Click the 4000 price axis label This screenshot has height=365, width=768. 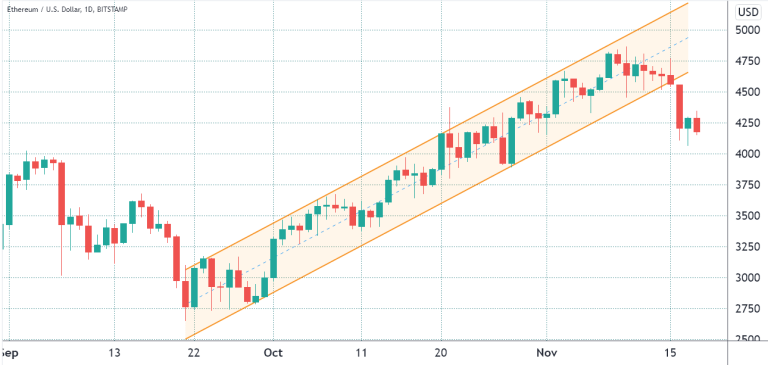pyautogui.click(x=750, y=154)
